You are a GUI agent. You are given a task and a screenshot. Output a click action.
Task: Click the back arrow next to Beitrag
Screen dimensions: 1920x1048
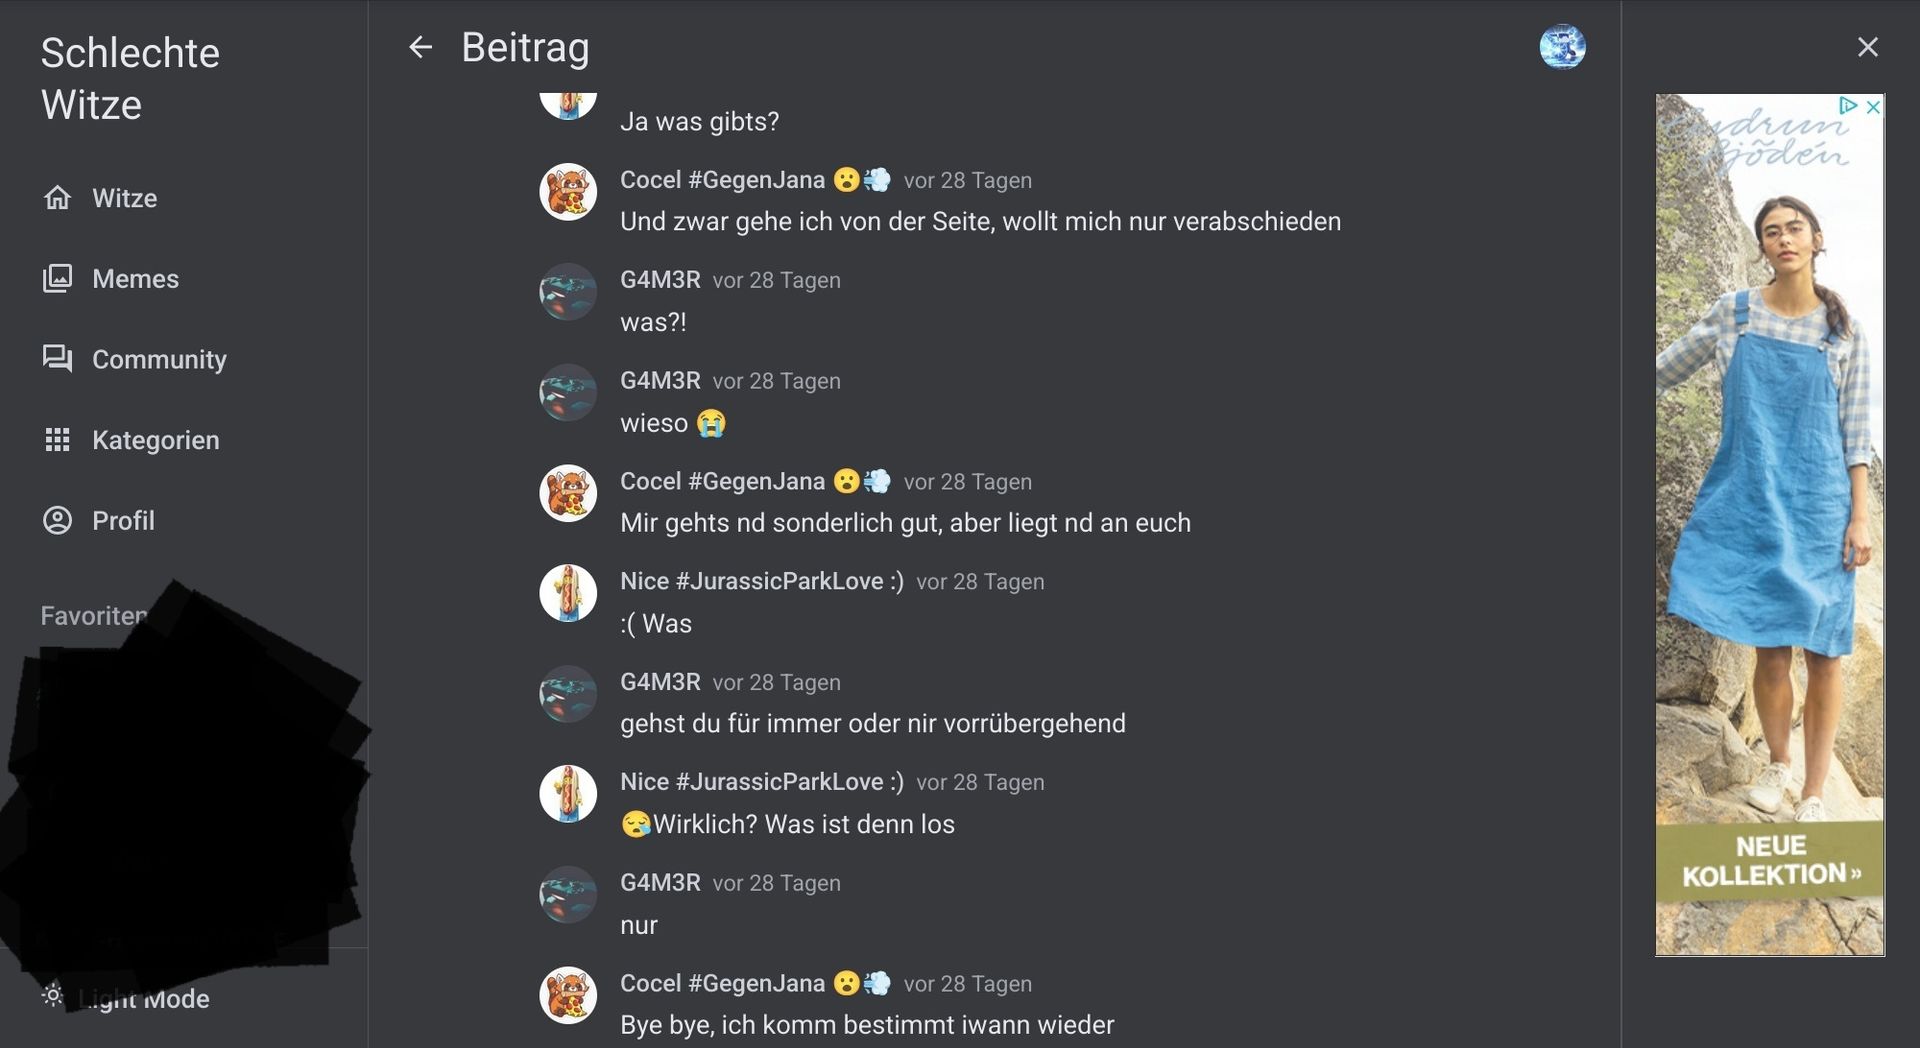(420, 47)
